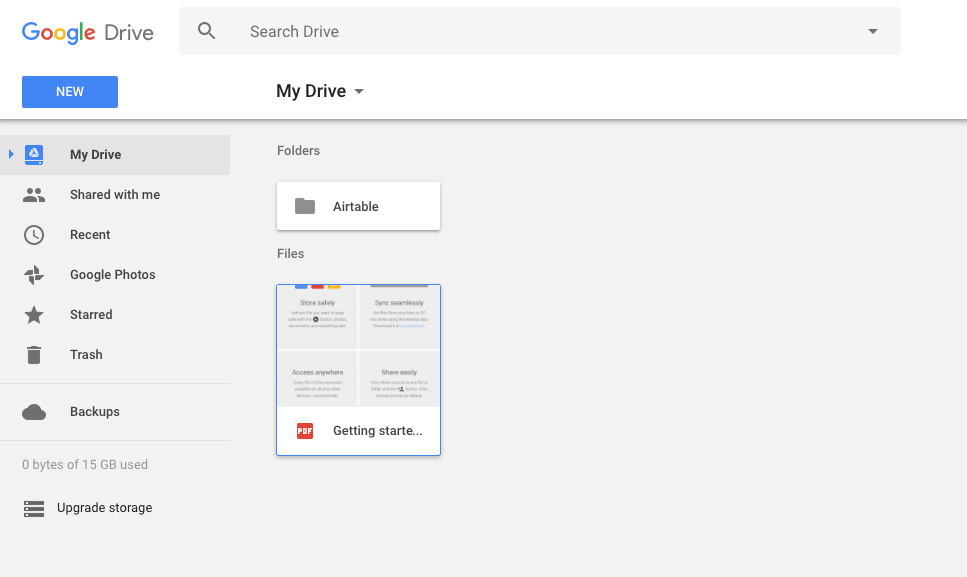Open the Backups section

pyautogui.click(x=94, y=412)
